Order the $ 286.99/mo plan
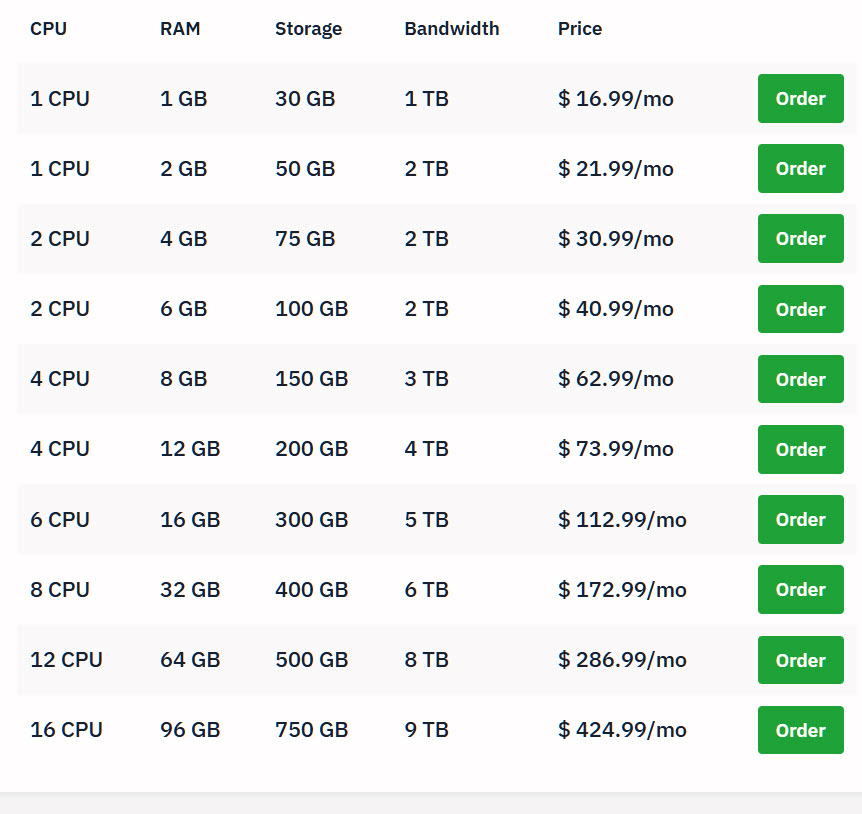Viewport: 862px width, 814px height. [x=800, y=660]
